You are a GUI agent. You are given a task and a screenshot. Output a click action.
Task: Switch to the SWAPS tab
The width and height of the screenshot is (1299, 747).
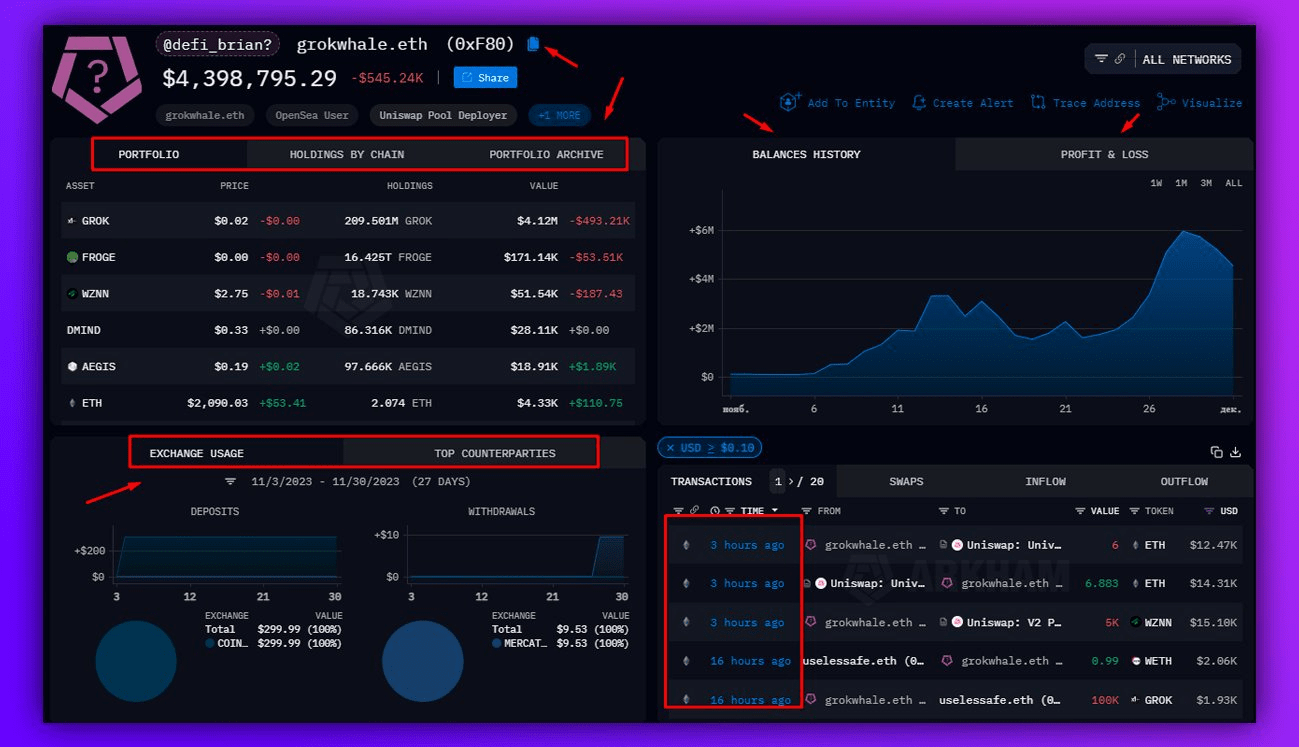906,481
